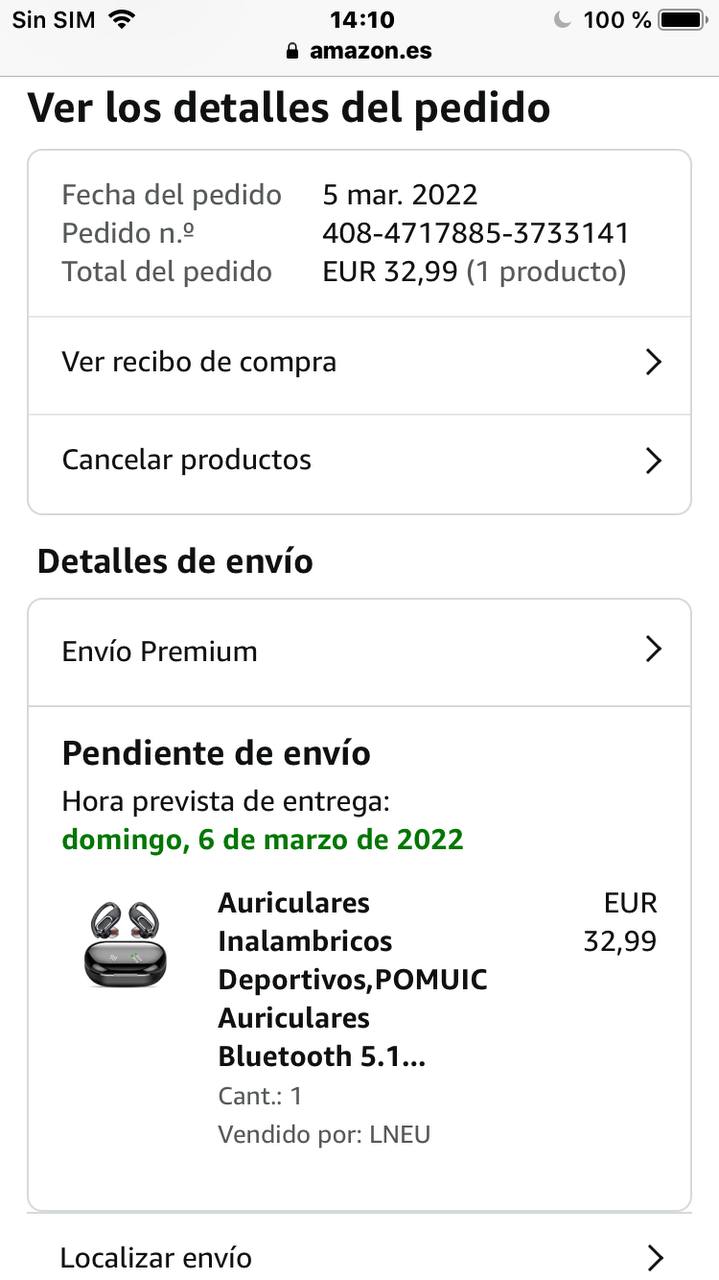The height and width of the screenshot is (1280, 719).
Task: Tap delivery date domingo, 6 de marzo
Action: (x=263, y=839)
